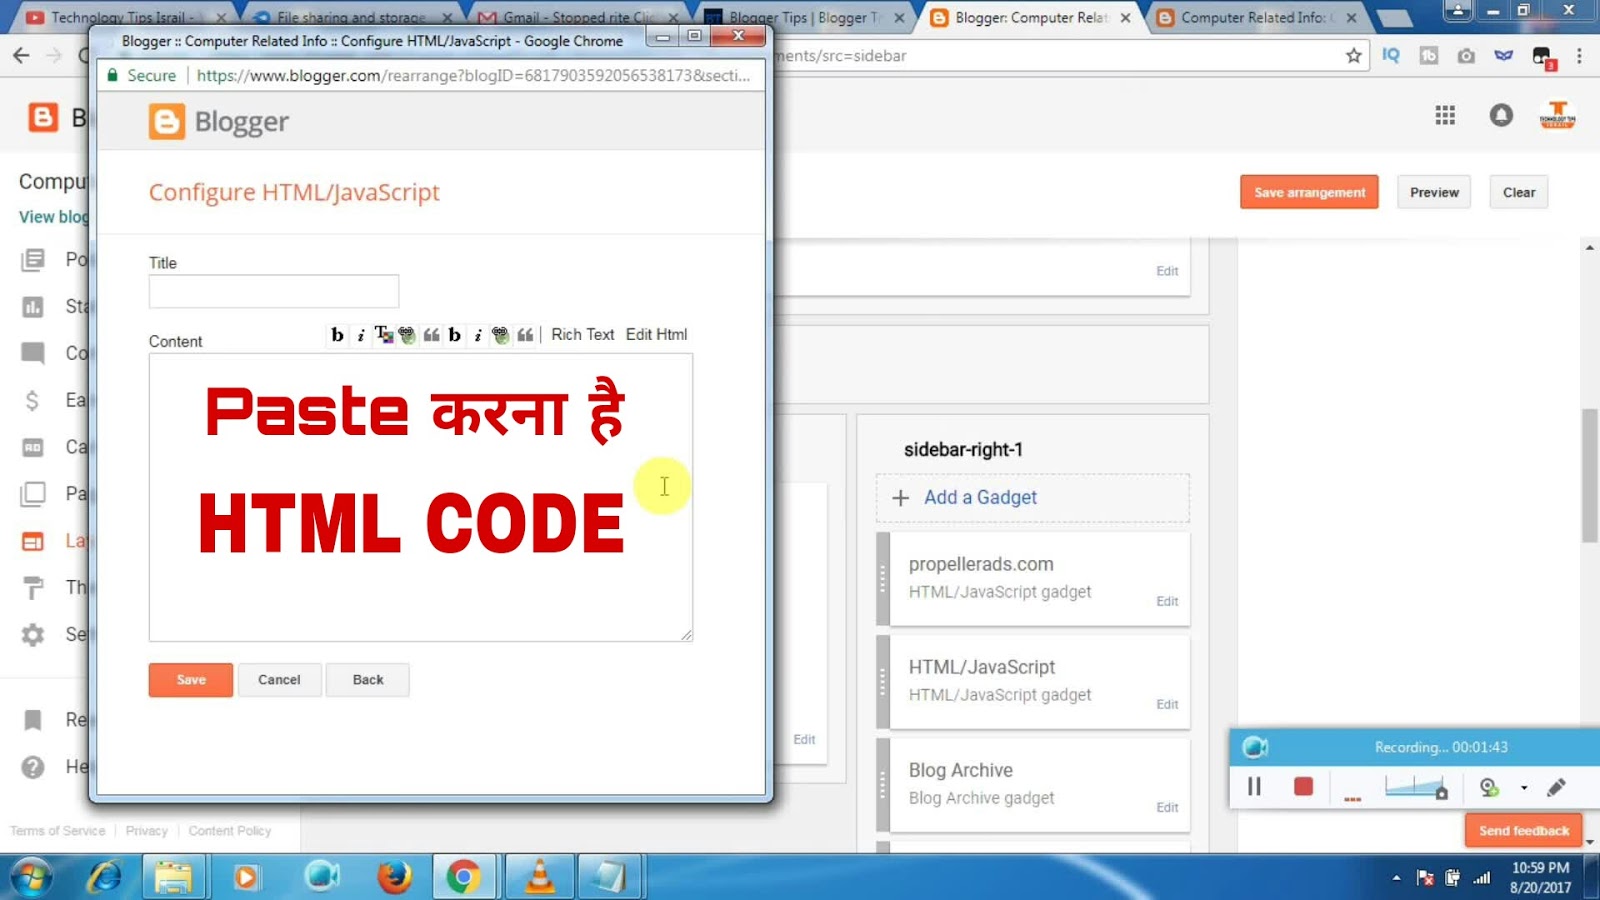This screenshot has height=900, width=1600.
Task: Stop the screen recording
Action: click(1303, 787)
